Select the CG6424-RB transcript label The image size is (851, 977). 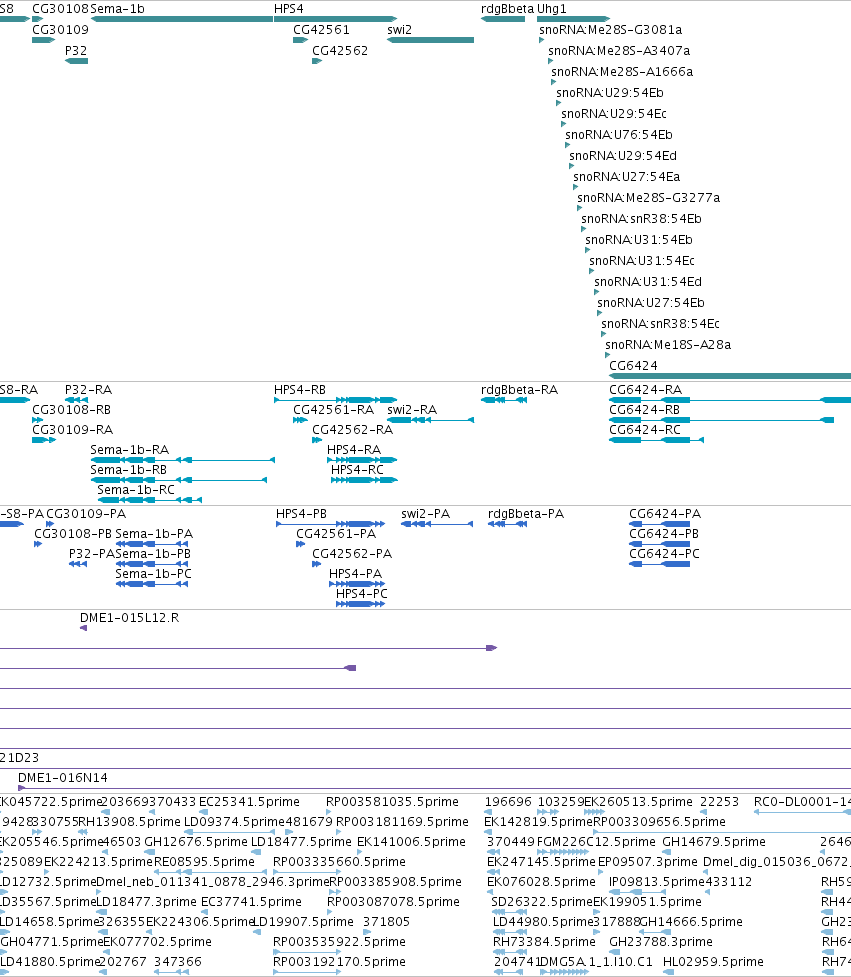coord(645,409)
